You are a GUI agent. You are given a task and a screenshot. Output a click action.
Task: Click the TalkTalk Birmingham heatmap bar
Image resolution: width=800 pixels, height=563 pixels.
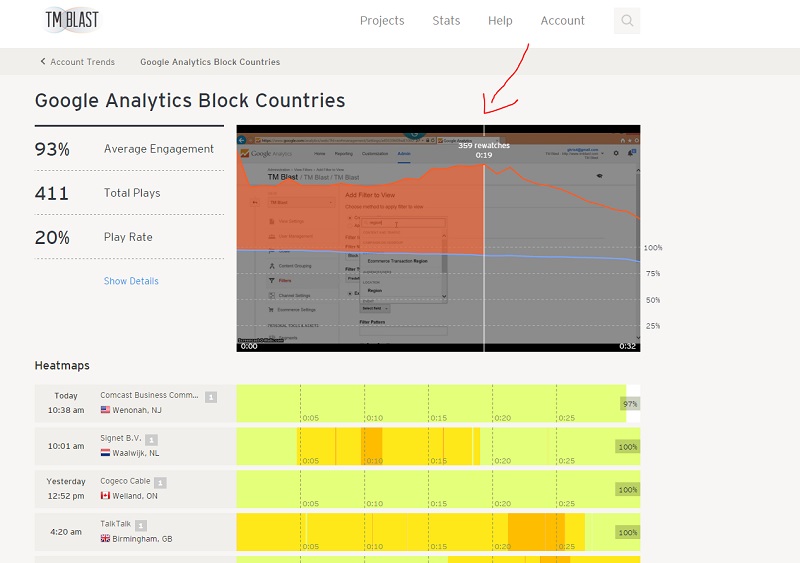tap(438, 532)
